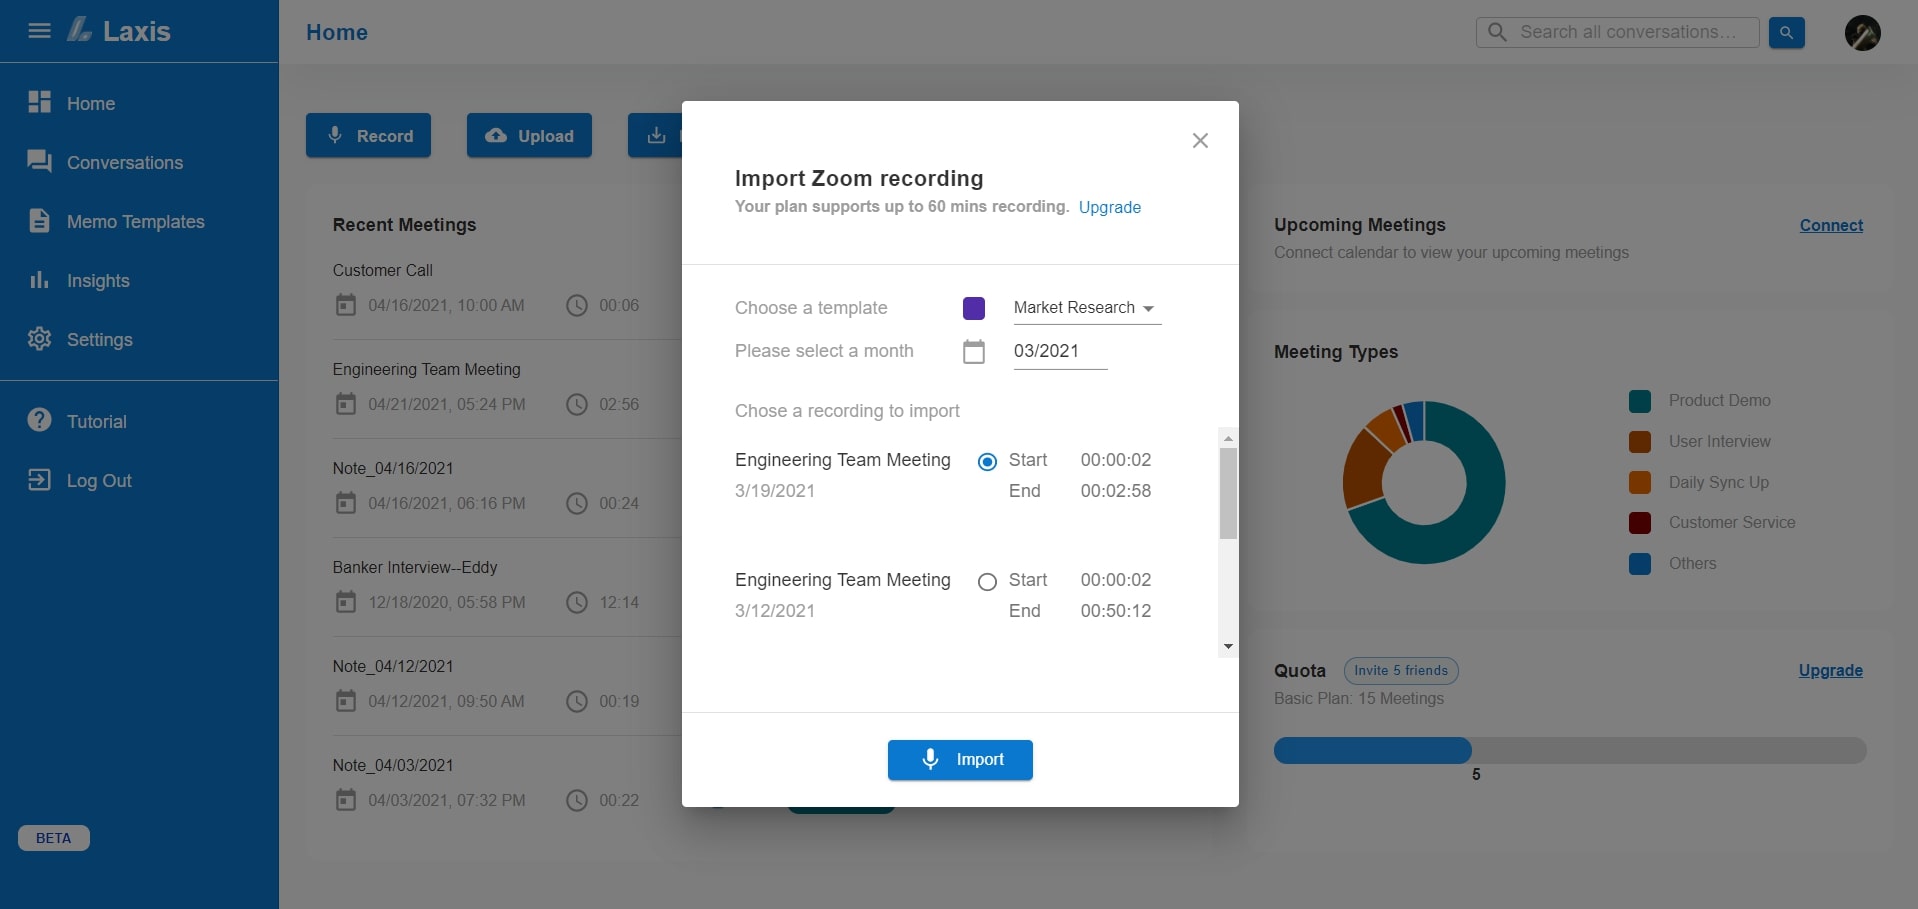Click the Tutorial question mark icon

click(39, 420)
